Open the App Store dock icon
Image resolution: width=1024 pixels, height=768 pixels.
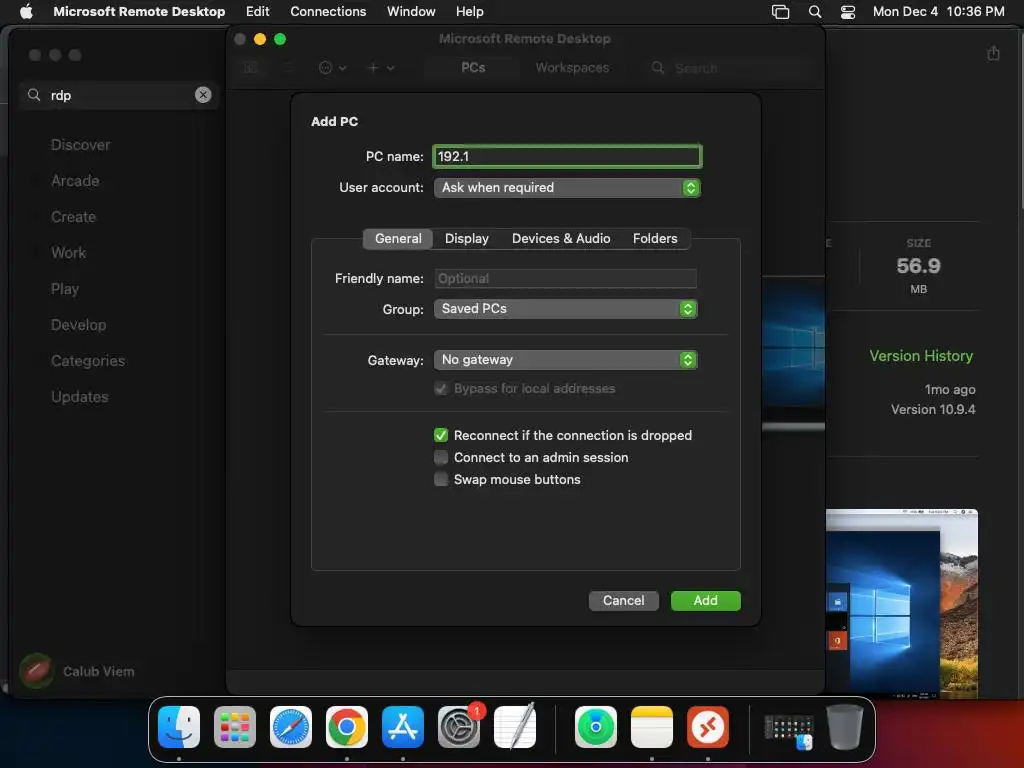(403, 726)
